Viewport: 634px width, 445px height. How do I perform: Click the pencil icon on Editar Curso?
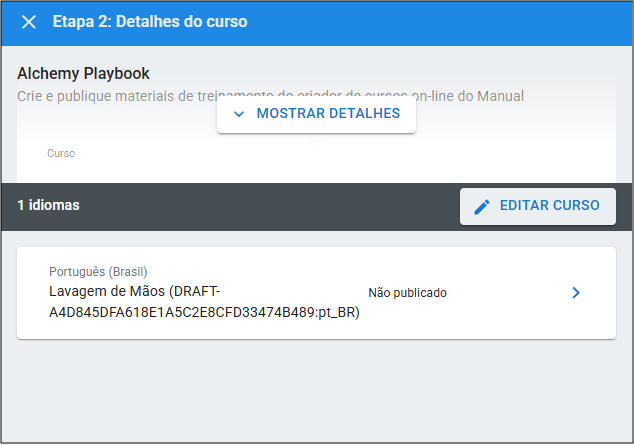[x=482, y=206]
